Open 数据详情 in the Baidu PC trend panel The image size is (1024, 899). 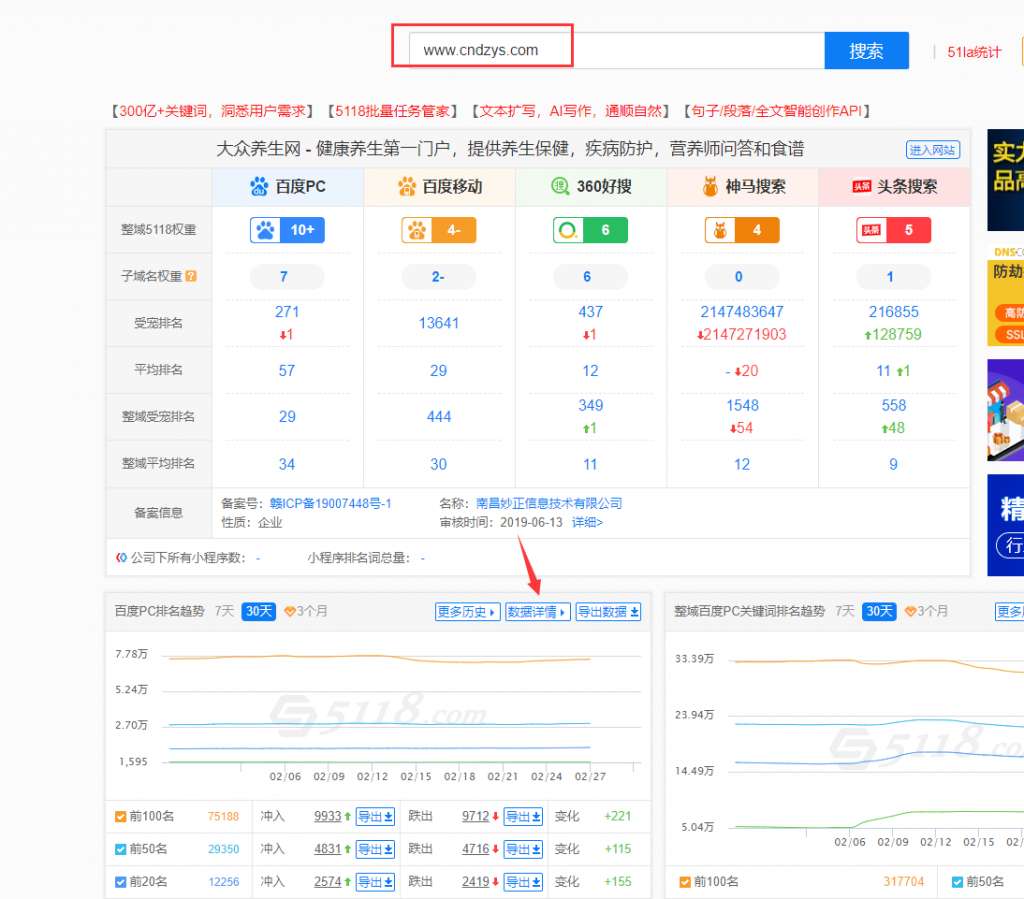(537, 612)
